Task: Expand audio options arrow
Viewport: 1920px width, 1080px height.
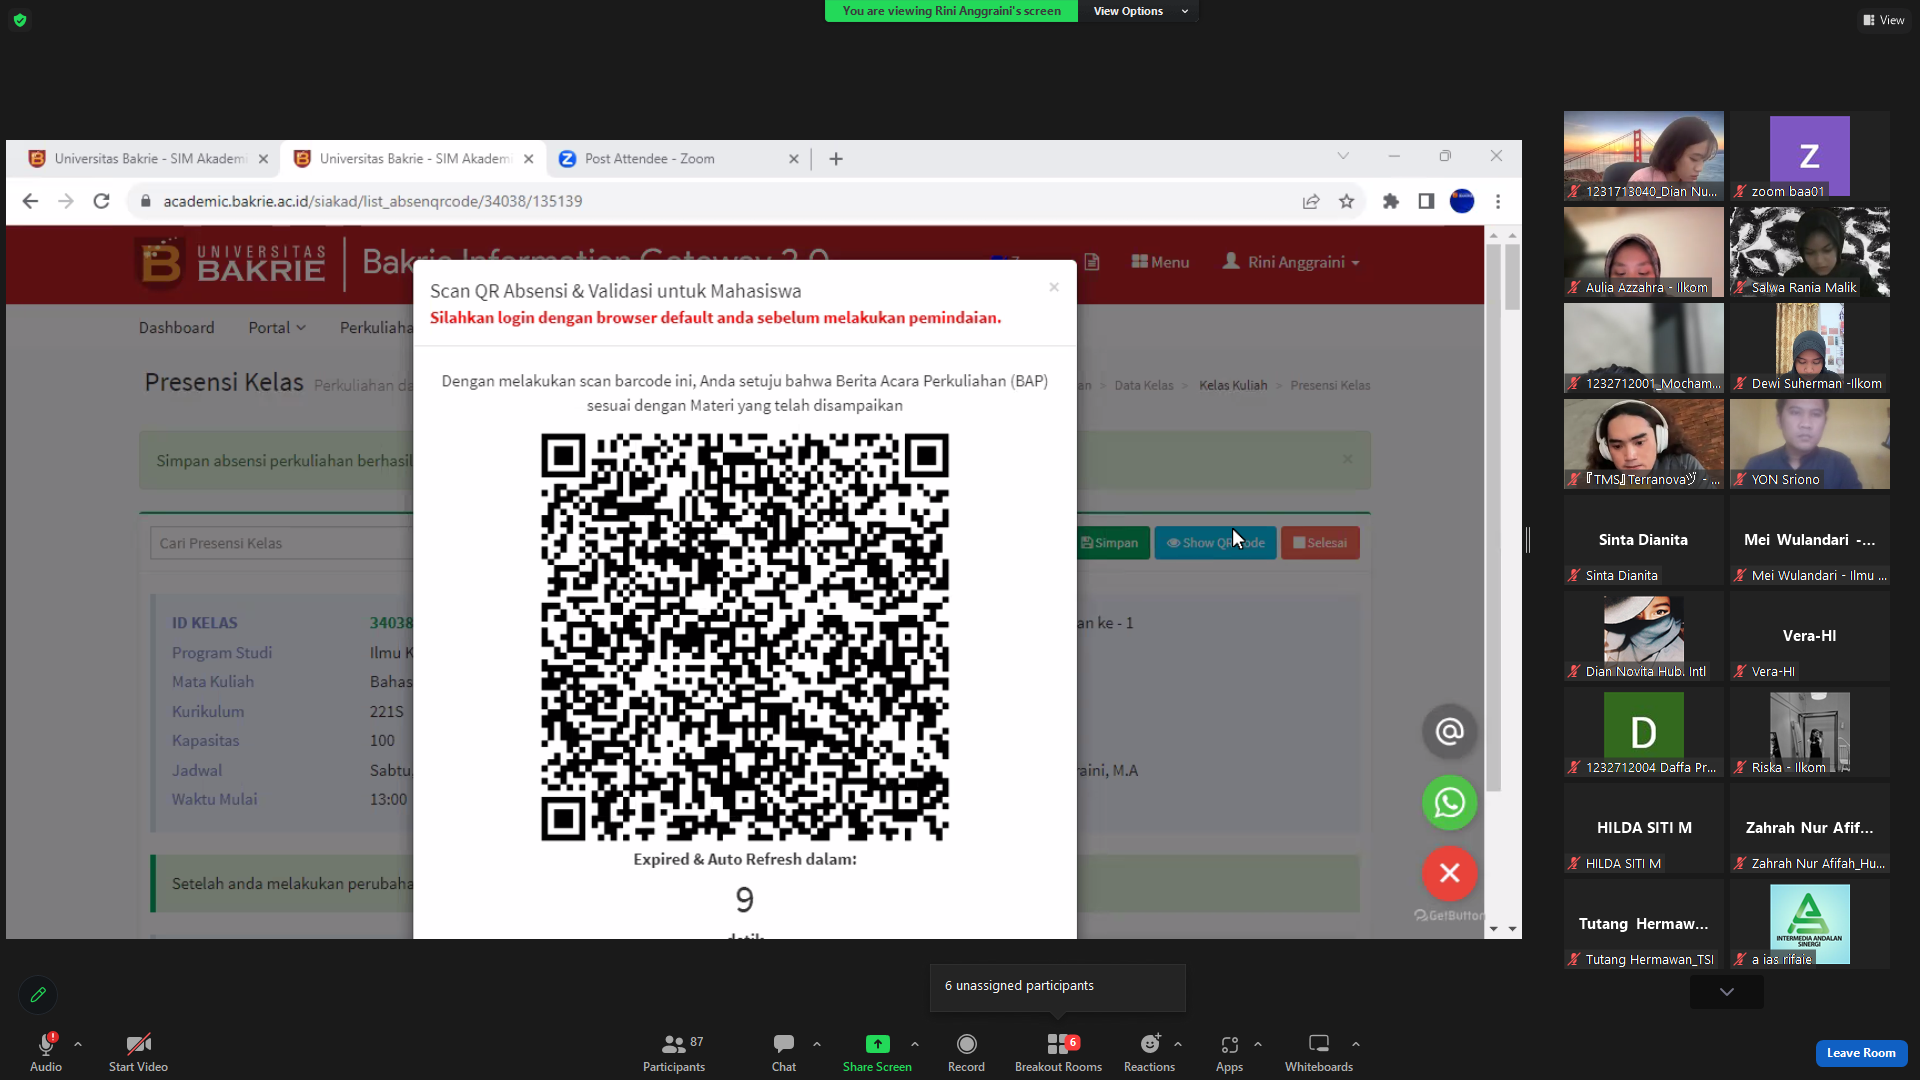Action: pyautogui.click(x=78, y=1044)
